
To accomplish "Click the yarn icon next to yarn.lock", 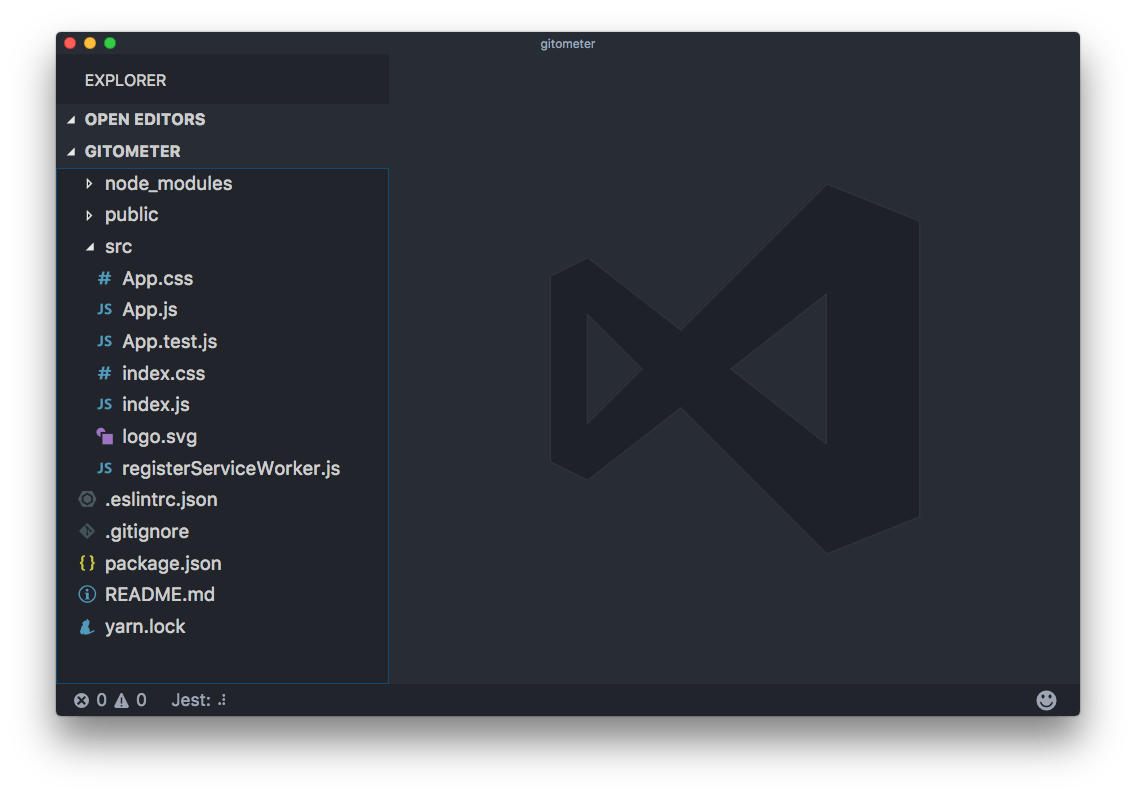I will (x=86, y=626).
